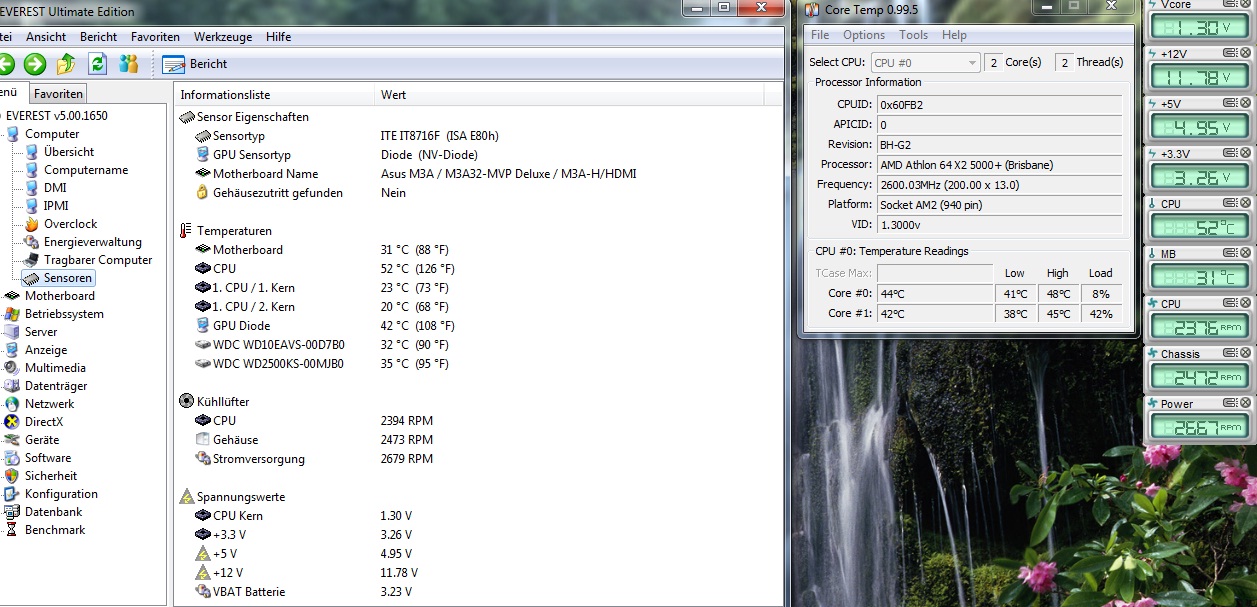Open the Hilfe menu

pos(279,37)
